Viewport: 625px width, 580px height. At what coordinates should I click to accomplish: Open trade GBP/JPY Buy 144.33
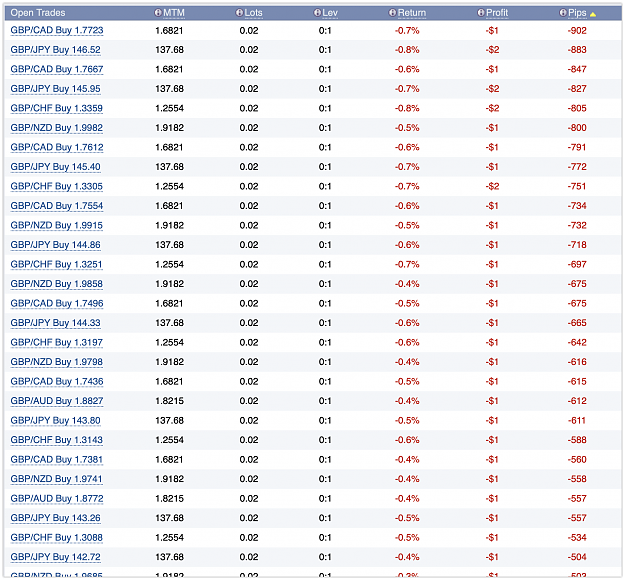(x=55, y=323)
